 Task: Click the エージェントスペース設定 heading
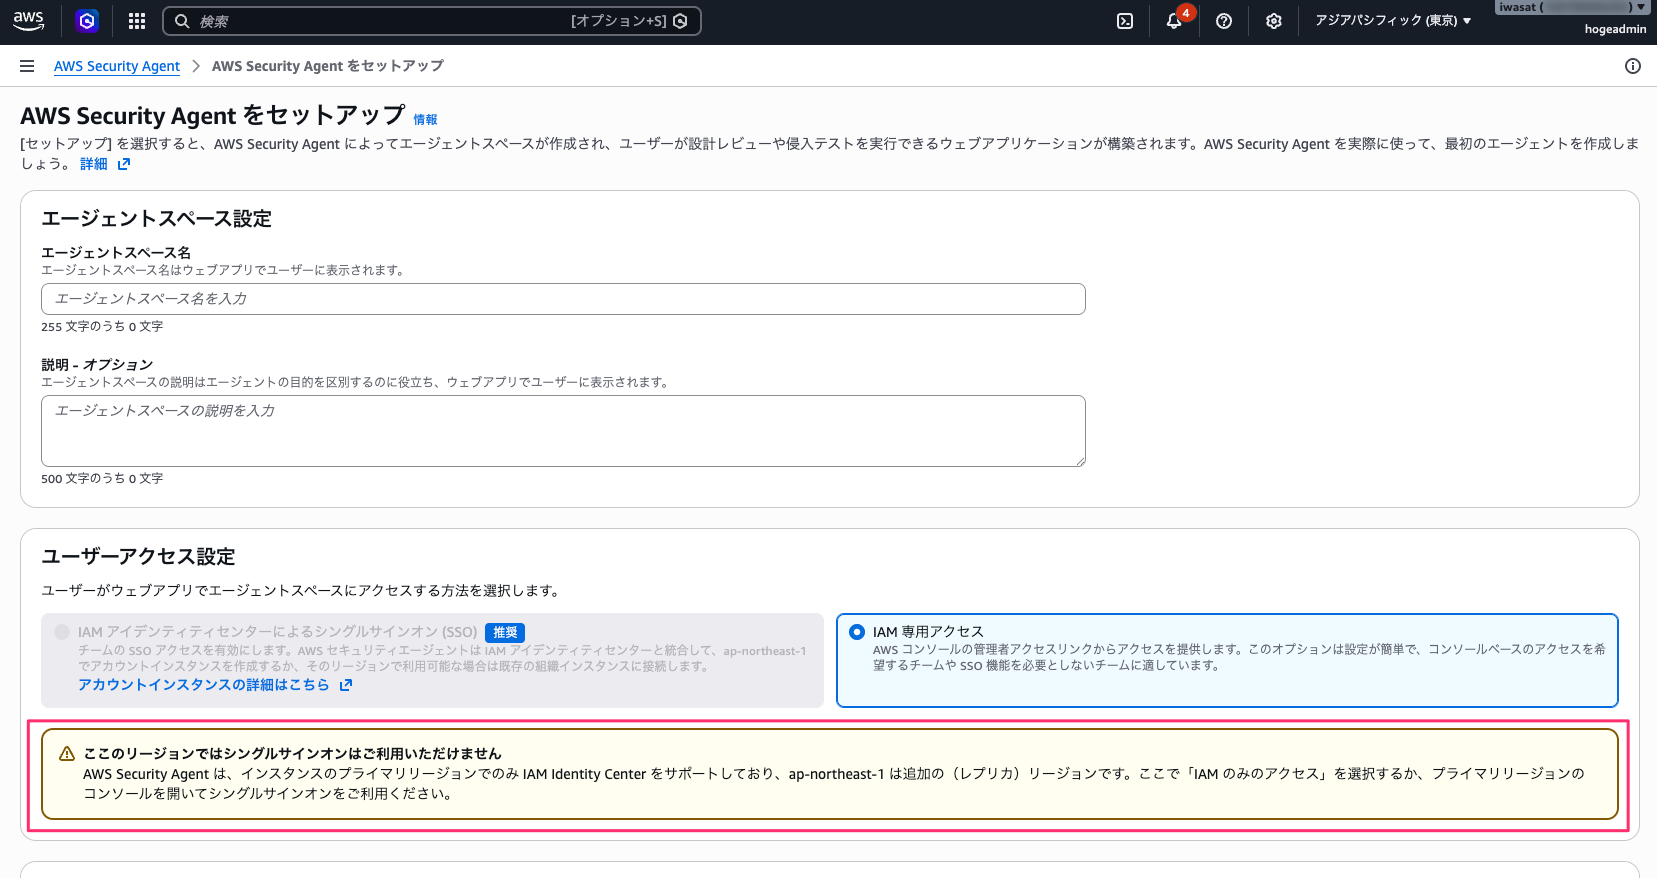(x=156, y=219)
